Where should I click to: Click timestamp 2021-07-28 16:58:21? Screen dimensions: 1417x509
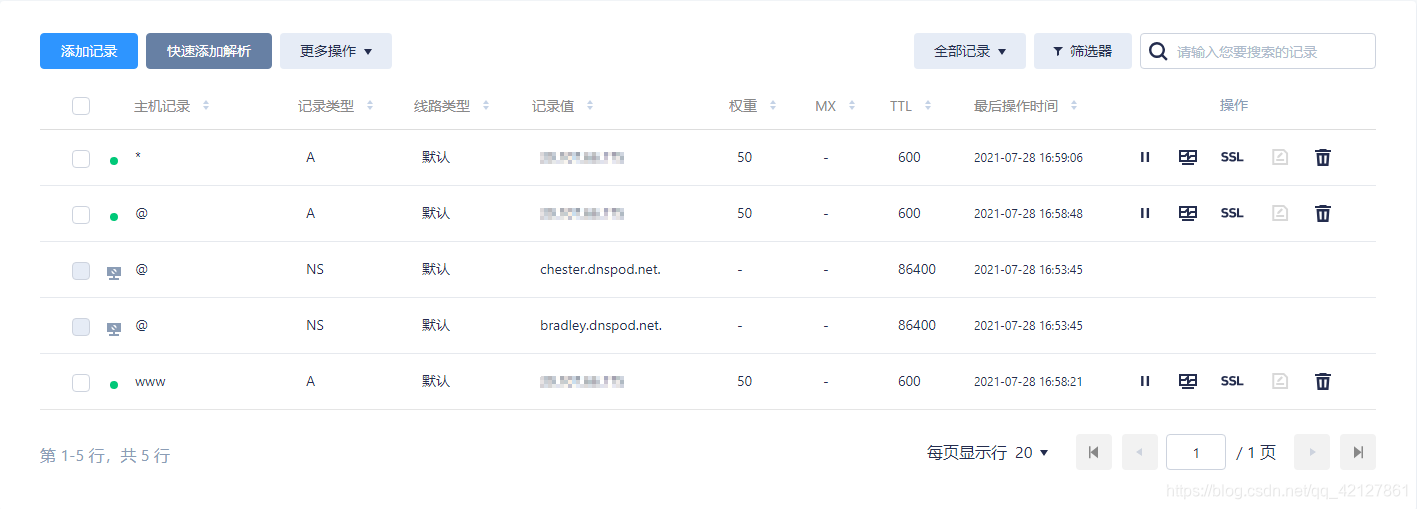[x=1028, y=381]
